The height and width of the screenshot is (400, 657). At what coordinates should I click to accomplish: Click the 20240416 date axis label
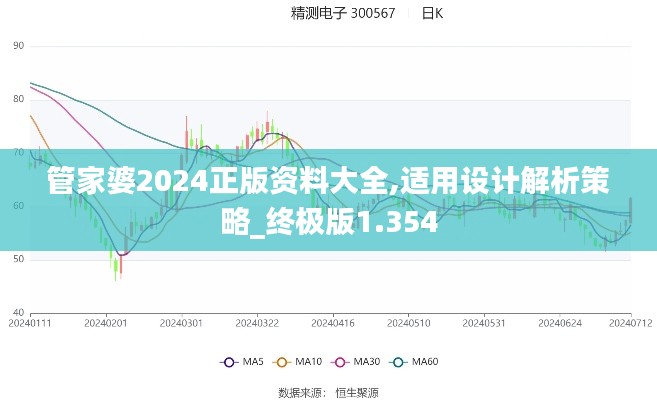333,323
